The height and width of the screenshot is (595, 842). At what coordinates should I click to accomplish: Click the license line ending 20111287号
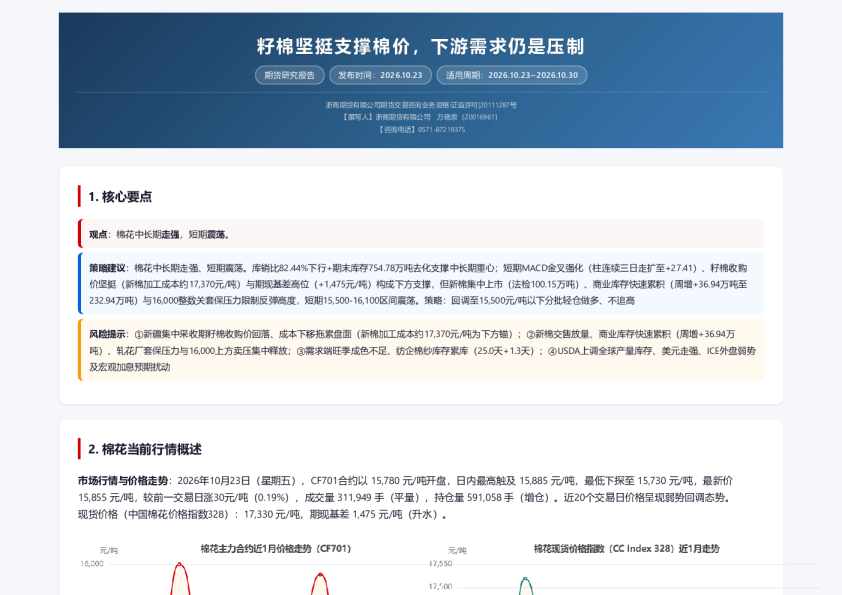tap(421, 105)
